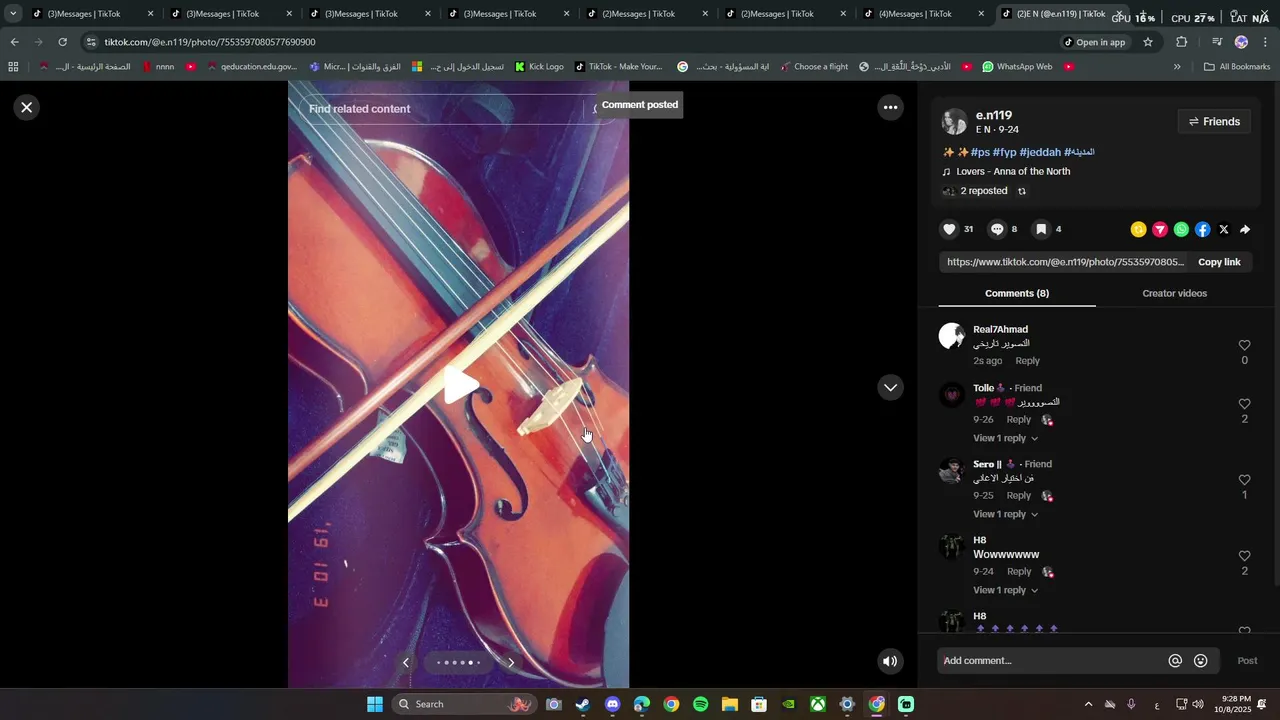Open Chrome tab search dropdown
This screenshot has height=720, width=1280.
click(13, 14)
